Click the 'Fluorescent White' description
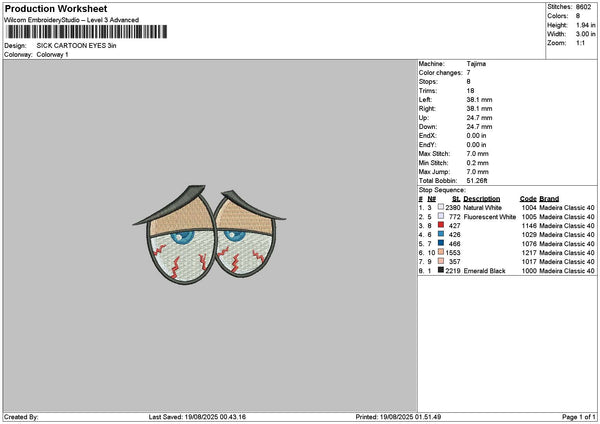This screenshot has height=424, width=600. (489, 217)
